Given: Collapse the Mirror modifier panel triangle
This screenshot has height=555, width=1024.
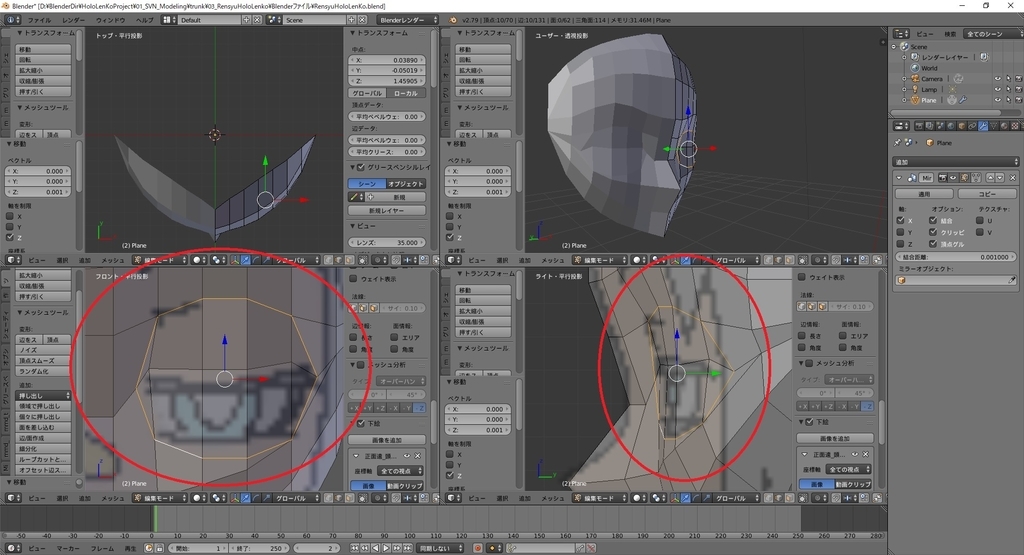Looking at the screenshot, I should pyautogui.click(x=899, y=178).
